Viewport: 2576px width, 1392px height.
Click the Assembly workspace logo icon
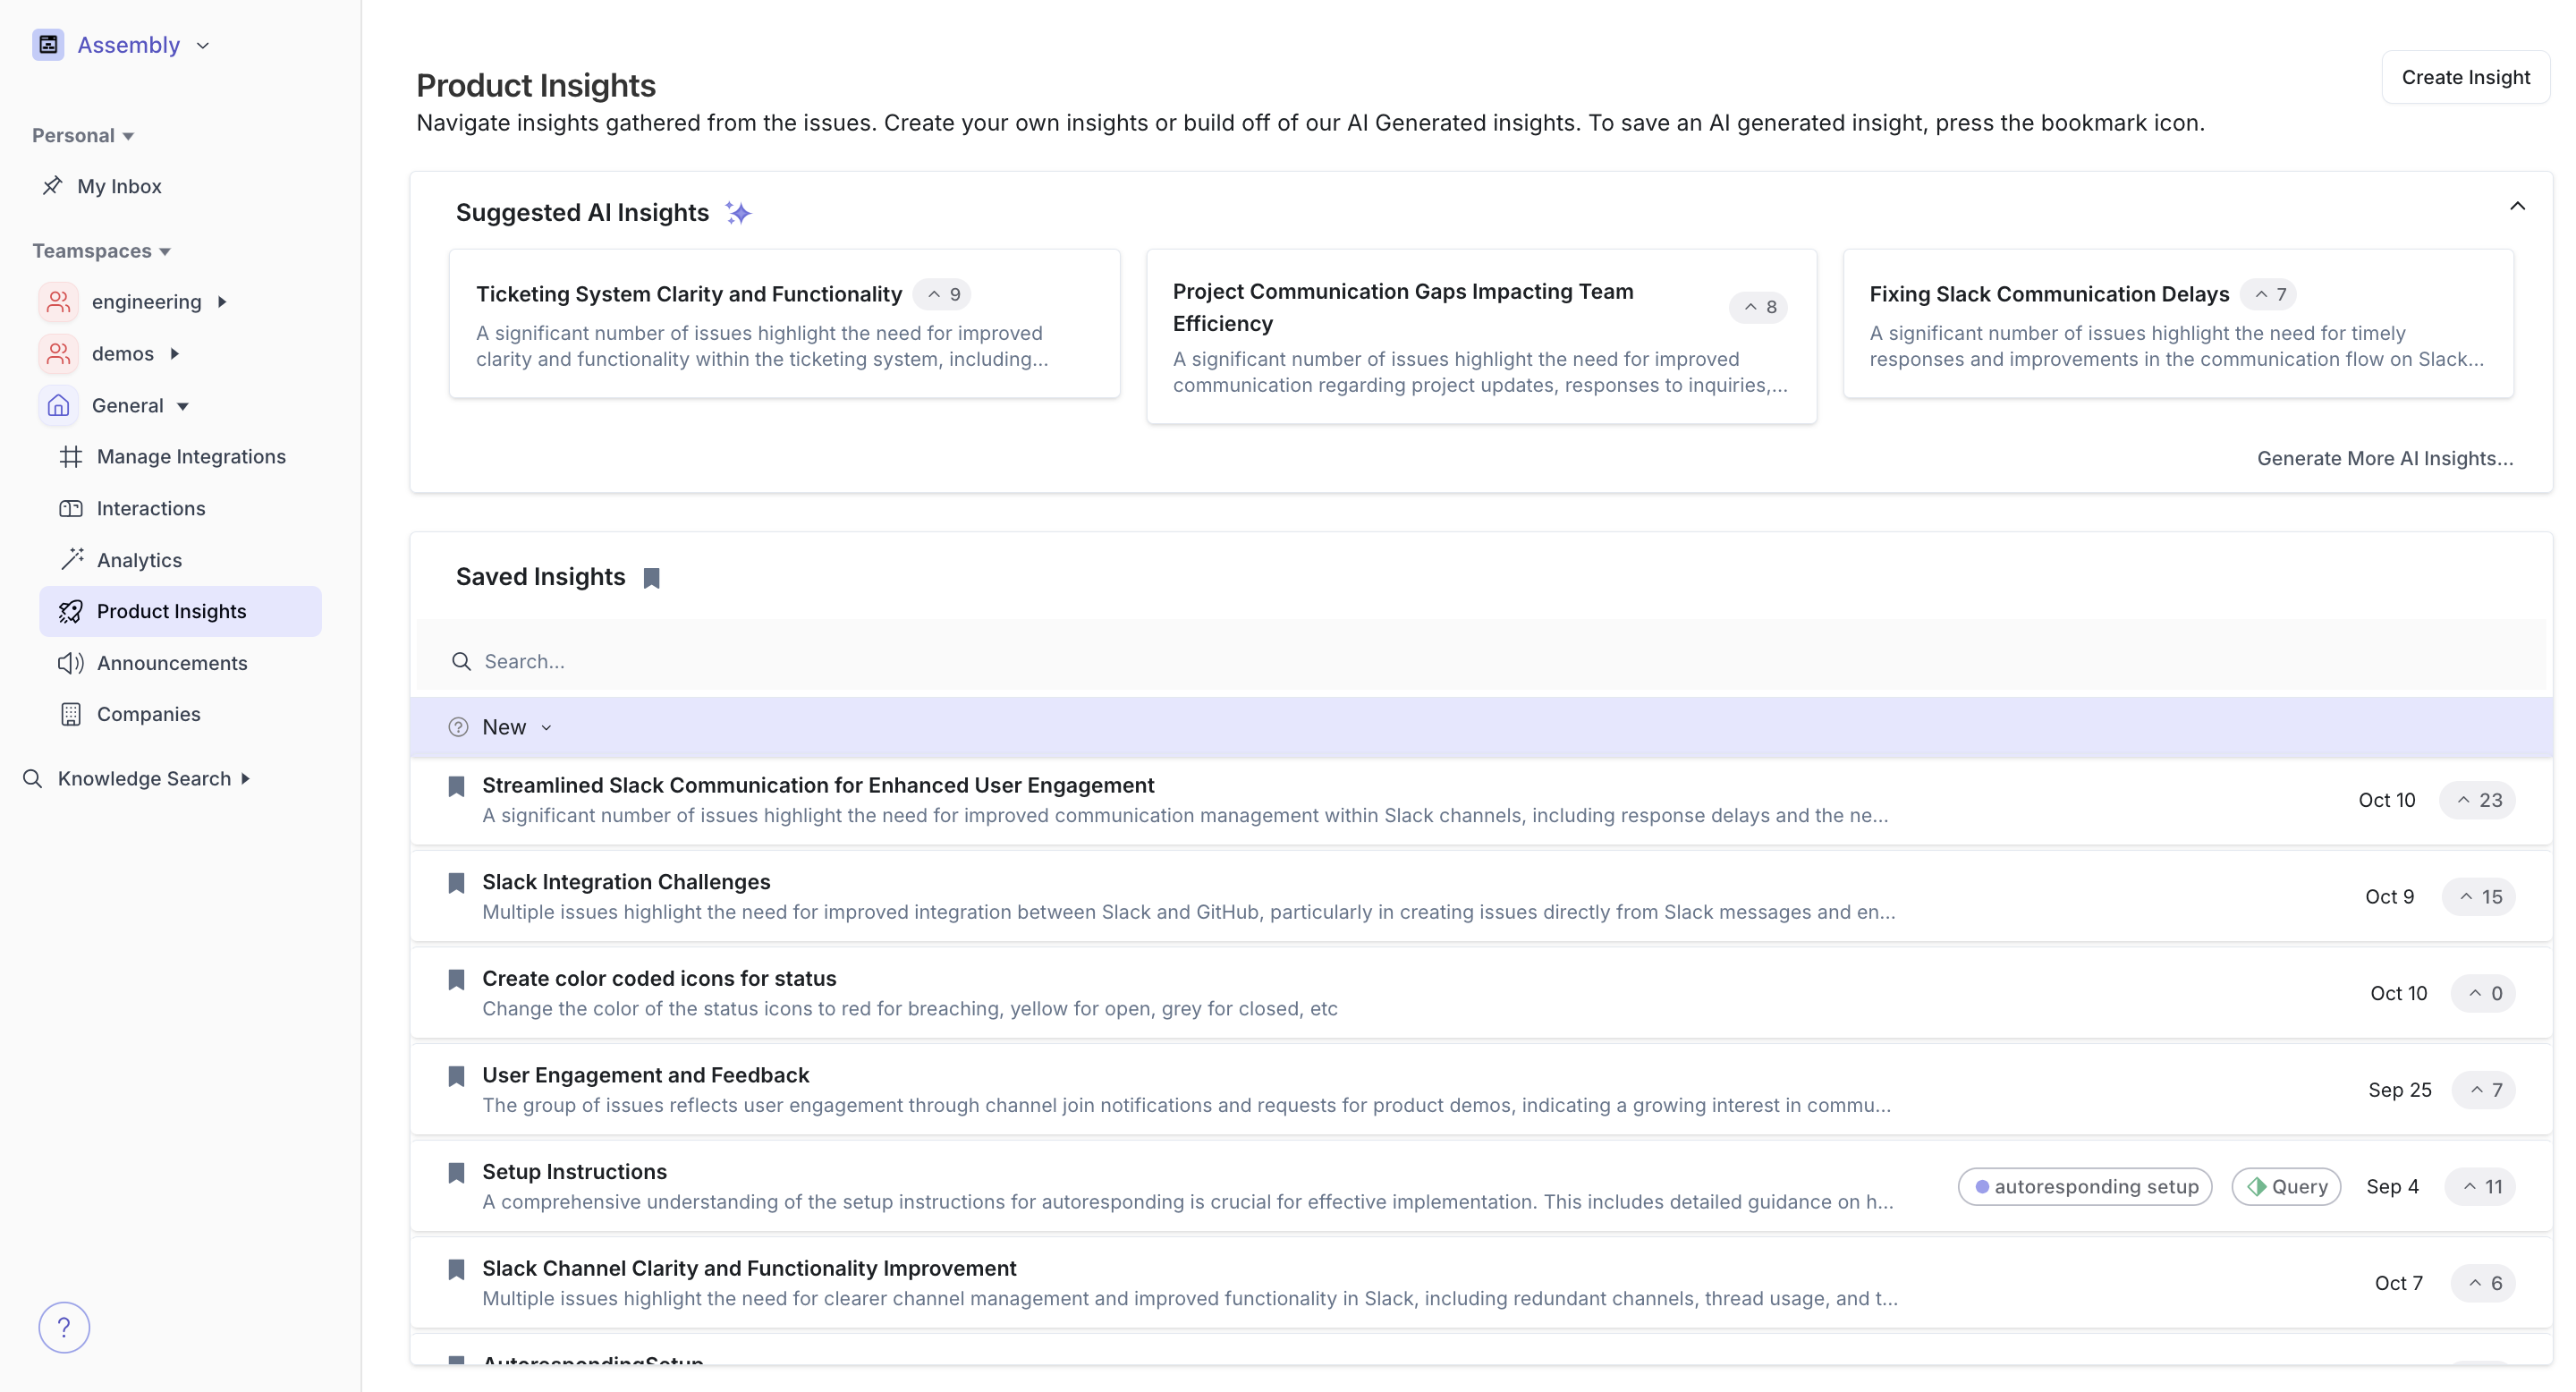coord(48,45)
